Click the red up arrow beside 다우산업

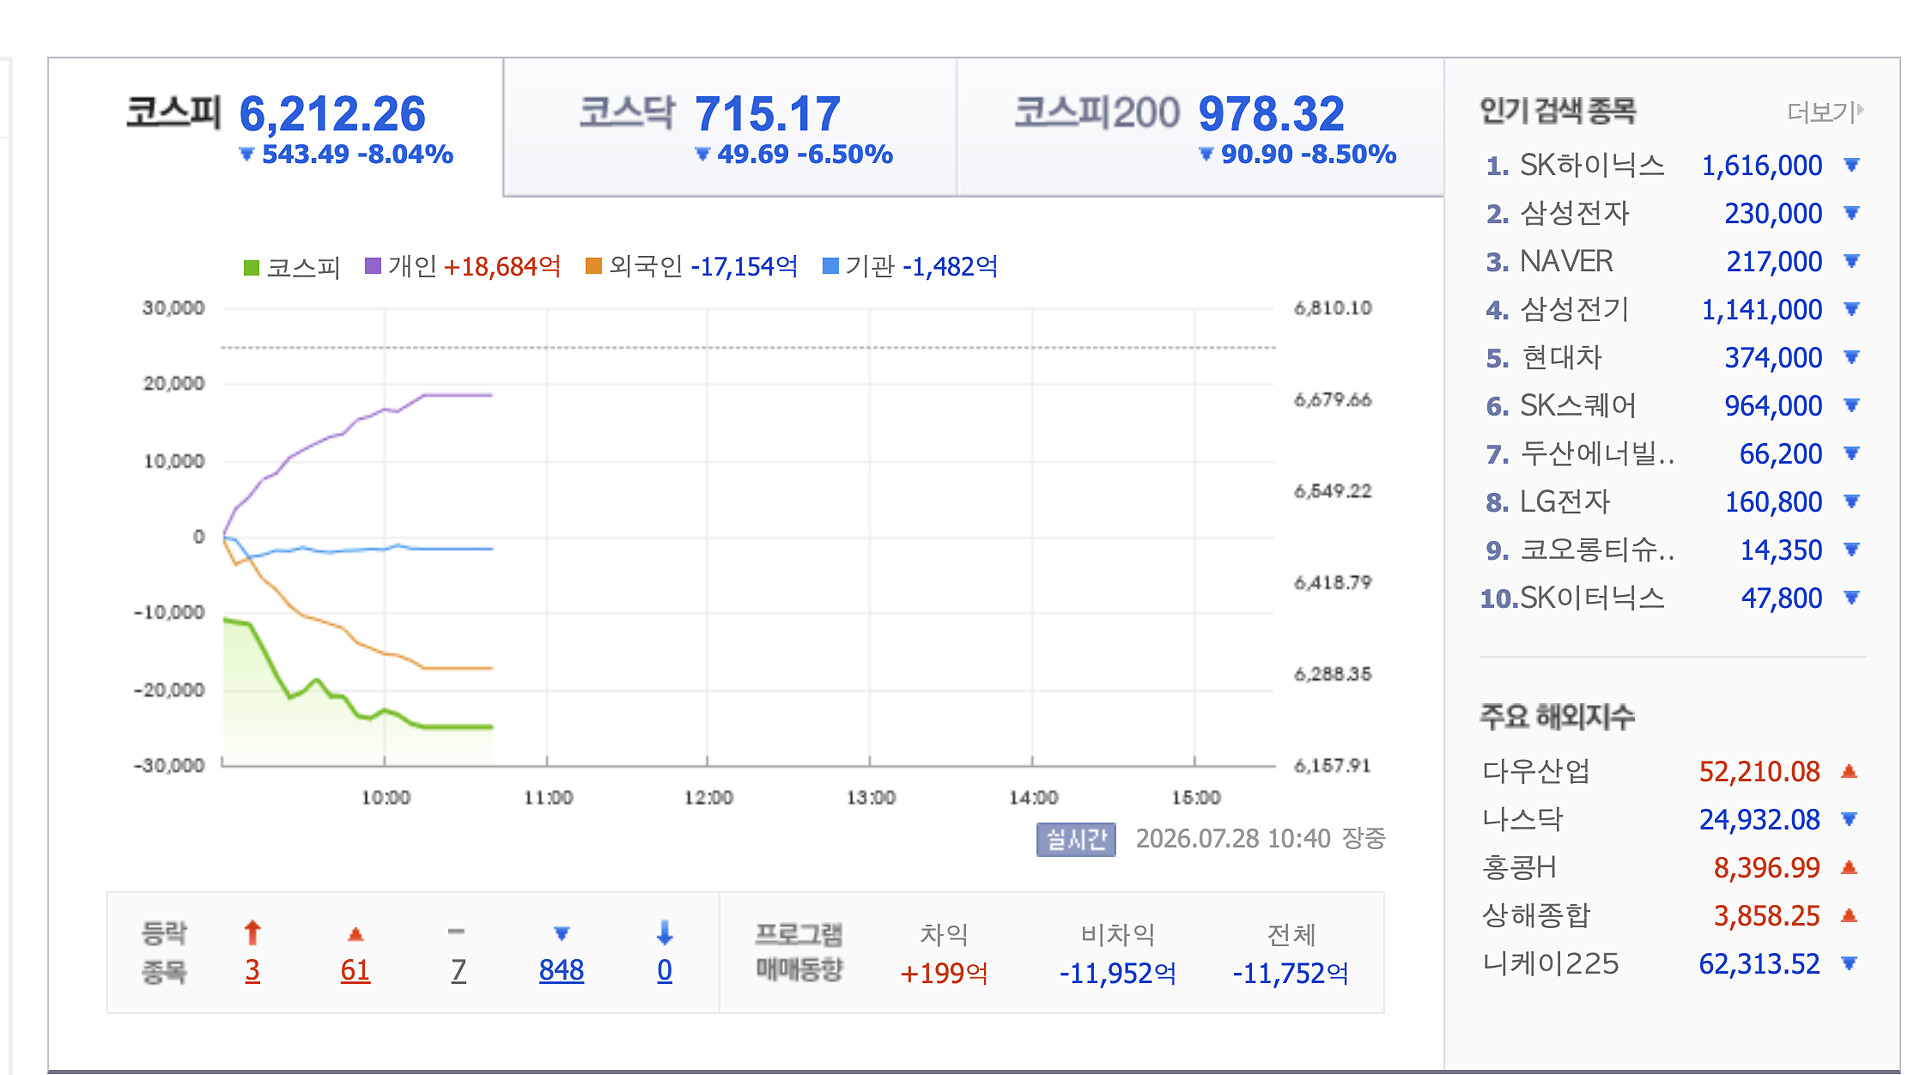pyautogui.click(x=1849, y=771)
